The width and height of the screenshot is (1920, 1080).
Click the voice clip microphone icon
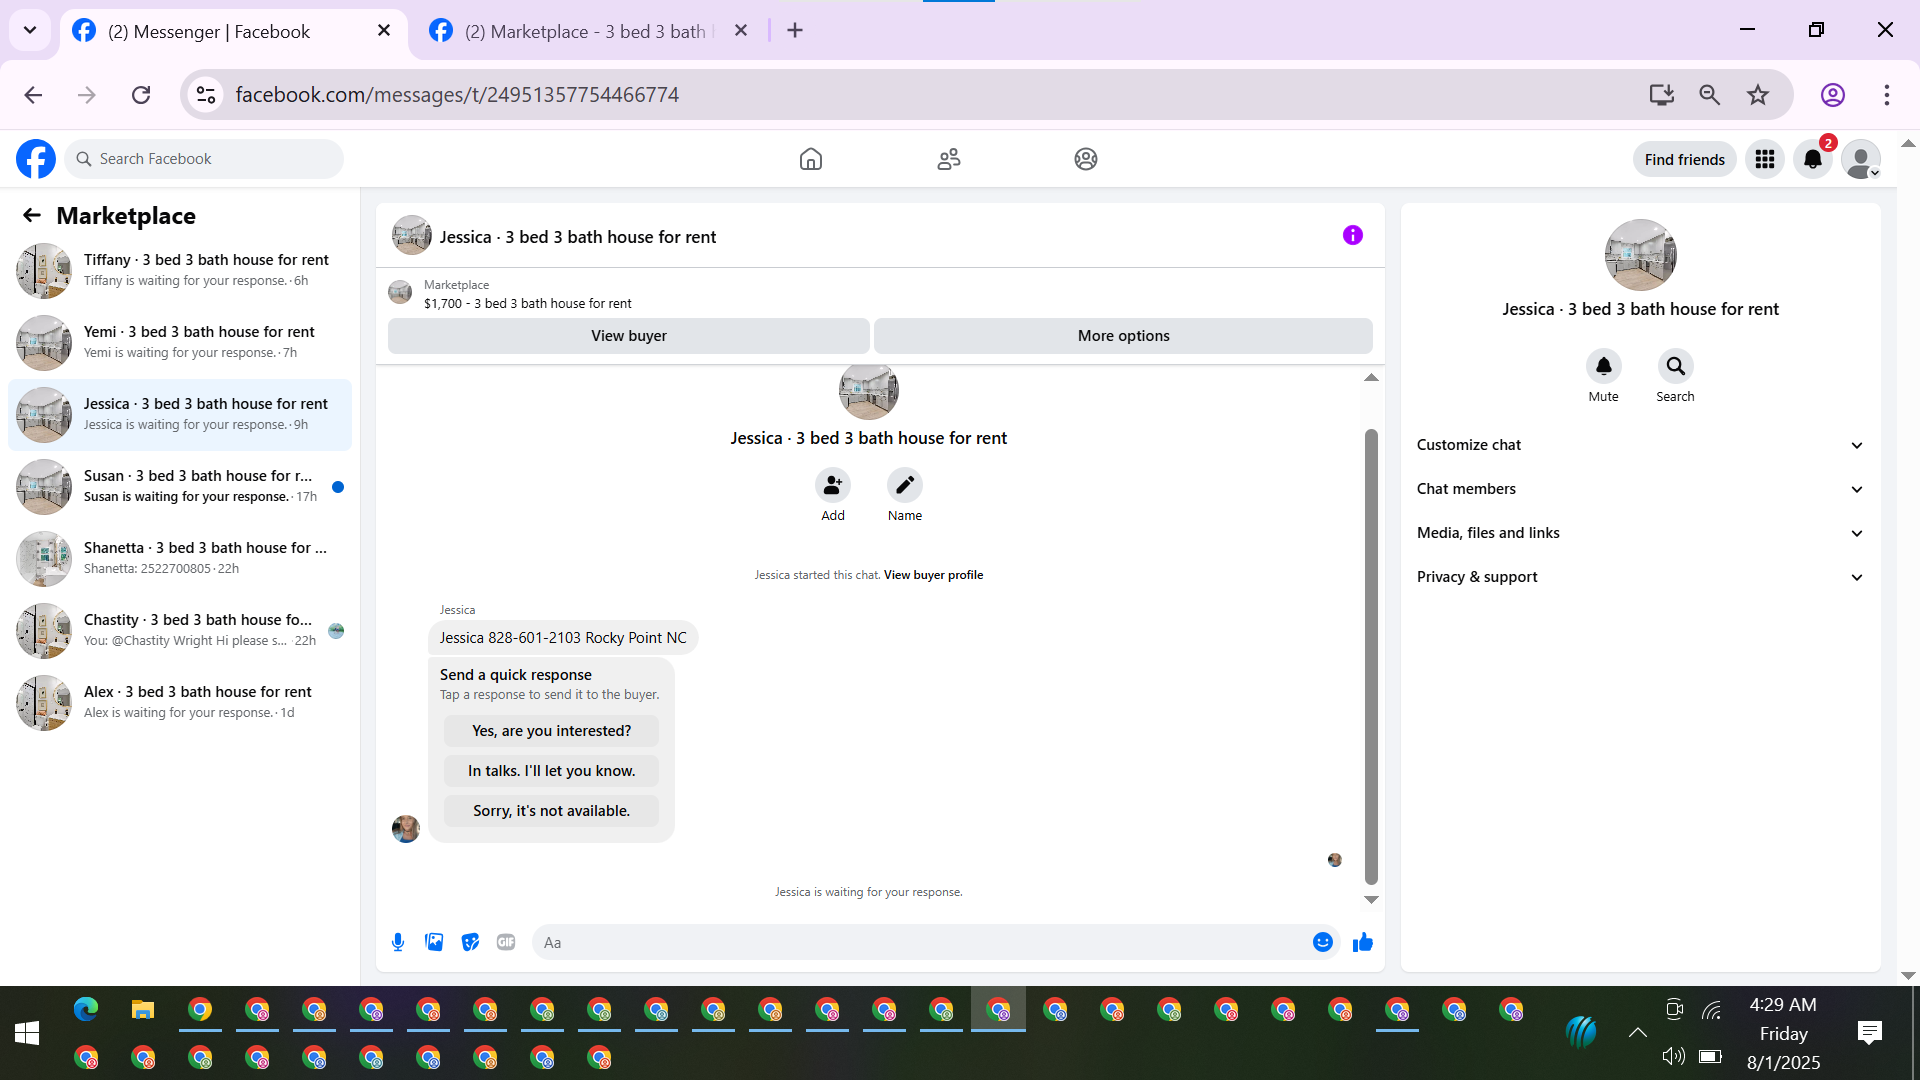[x=398, y=942]
